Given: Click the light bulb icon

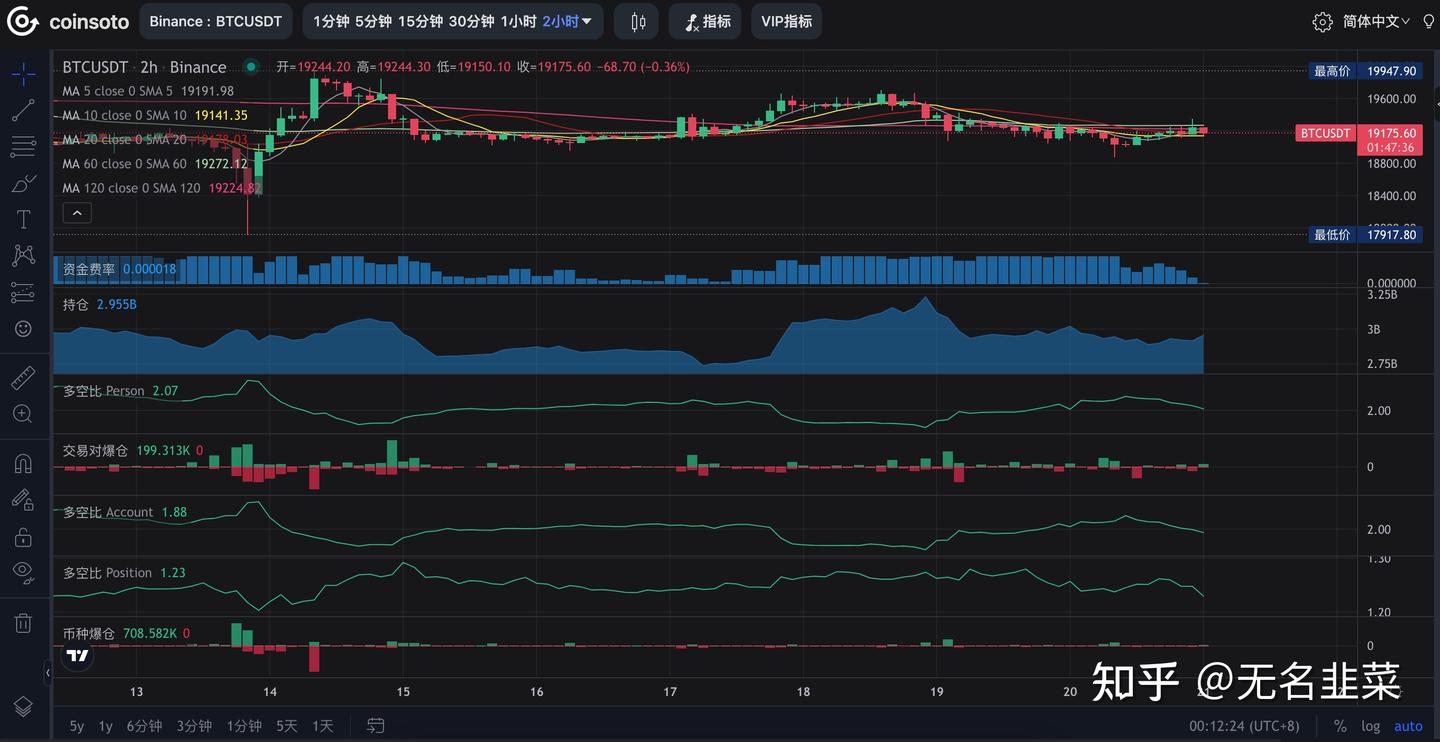Looking at the screenshot, I should pyautogui.click(x=1428, y=21).
